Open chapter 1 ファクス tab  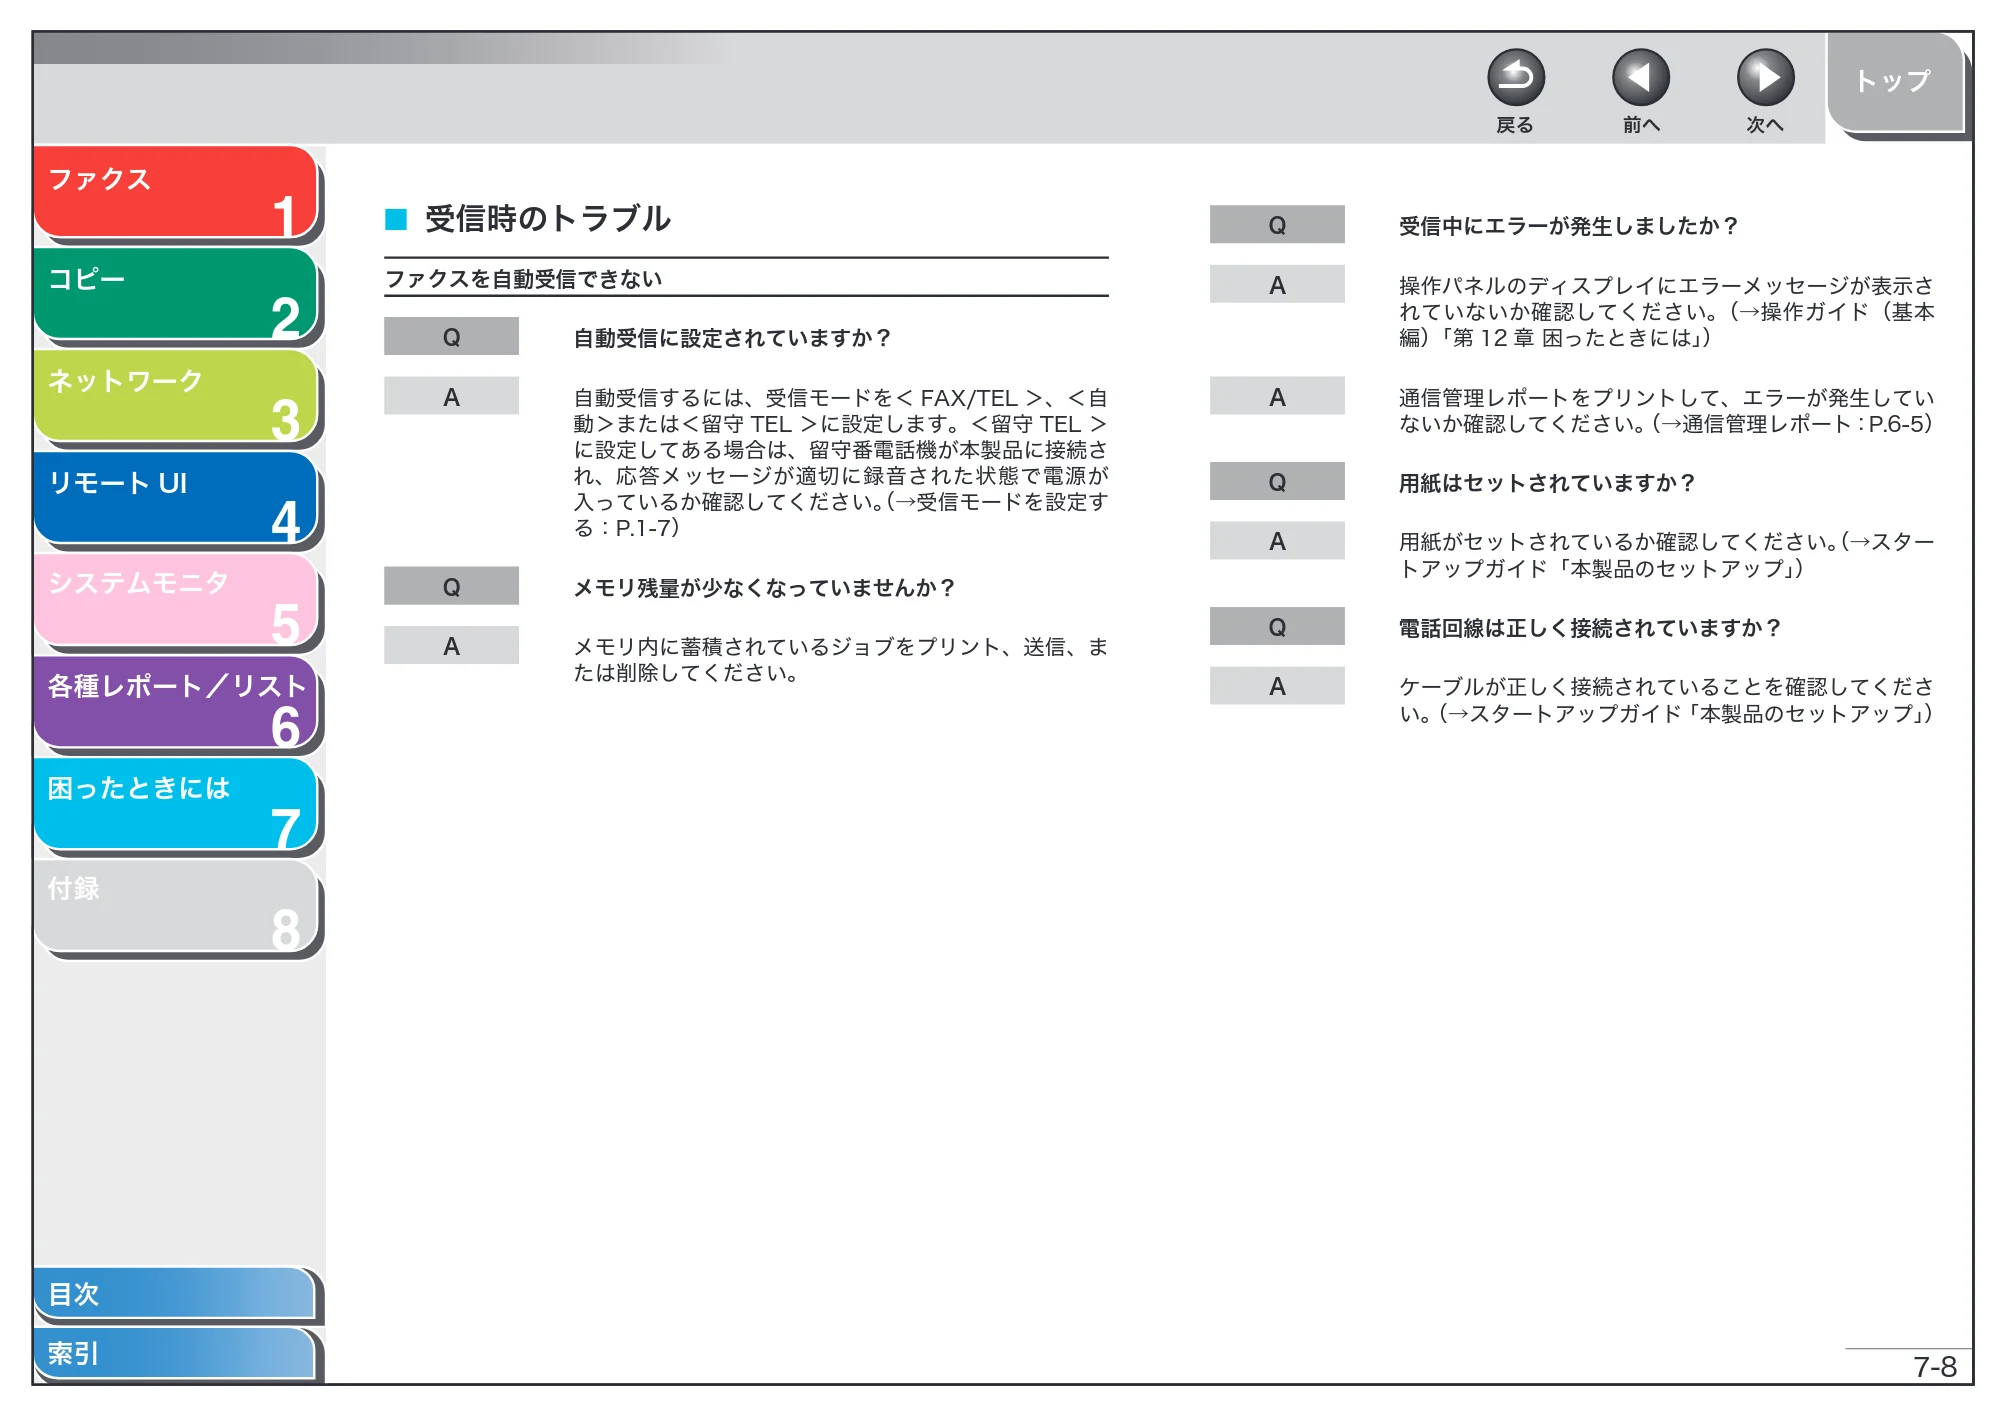coord(176,192)
